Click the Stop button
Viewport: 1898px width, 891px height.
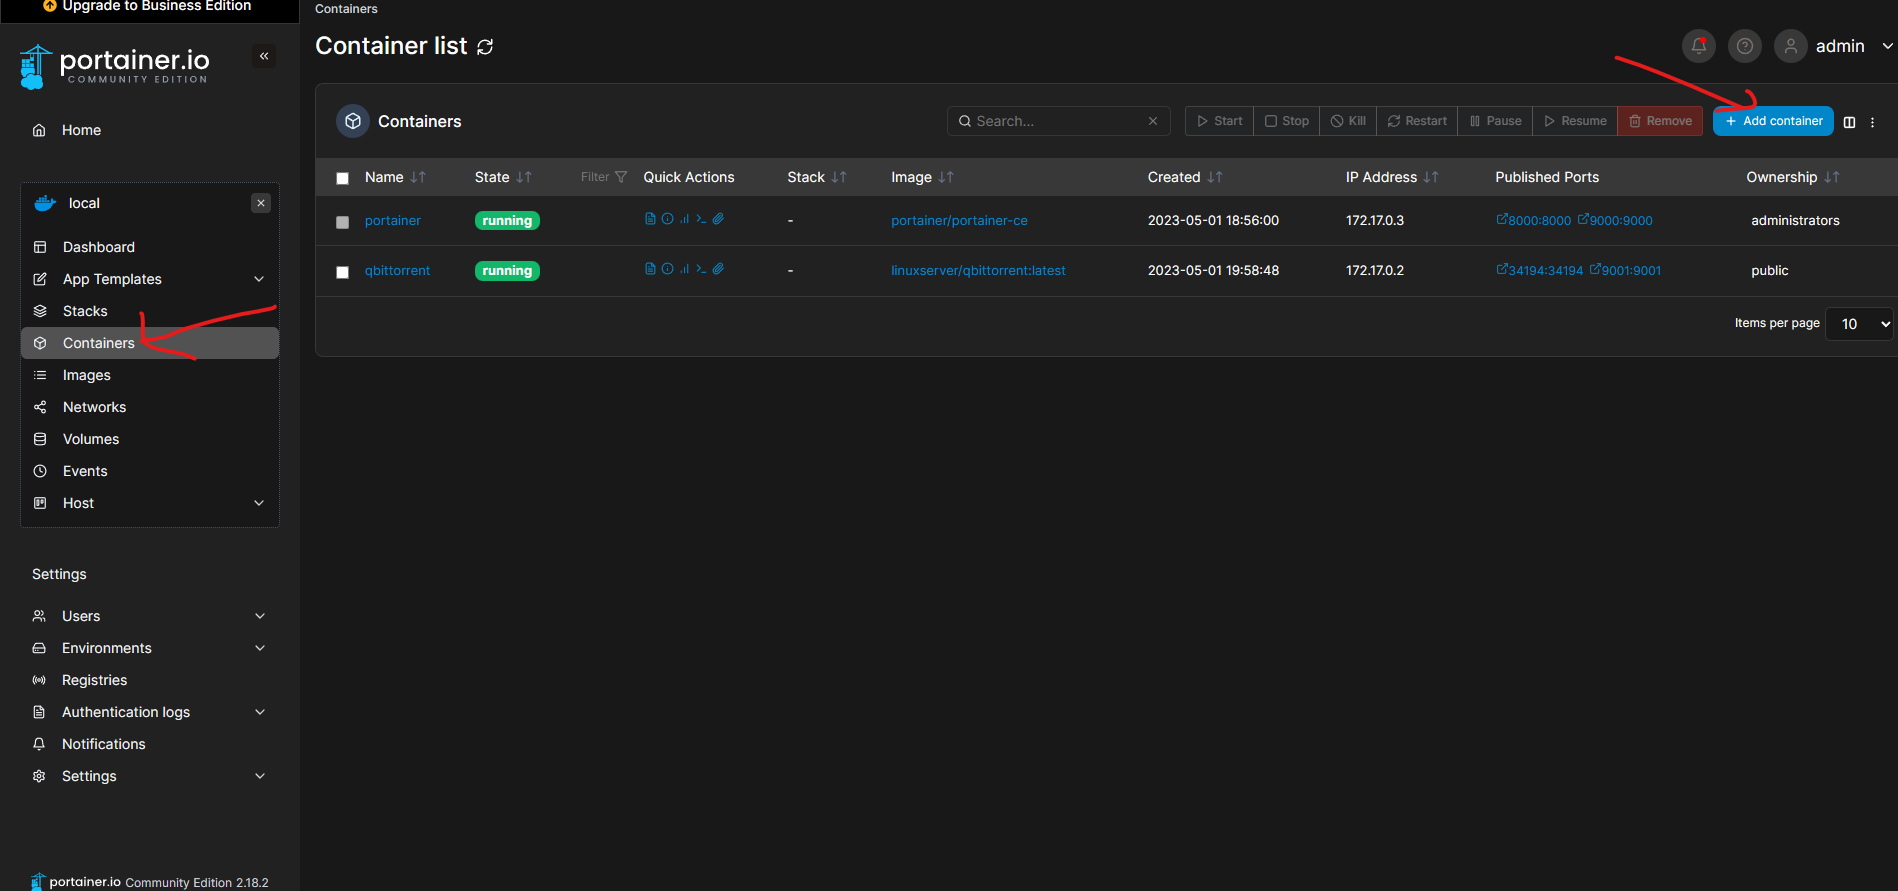pos(1286,121)
